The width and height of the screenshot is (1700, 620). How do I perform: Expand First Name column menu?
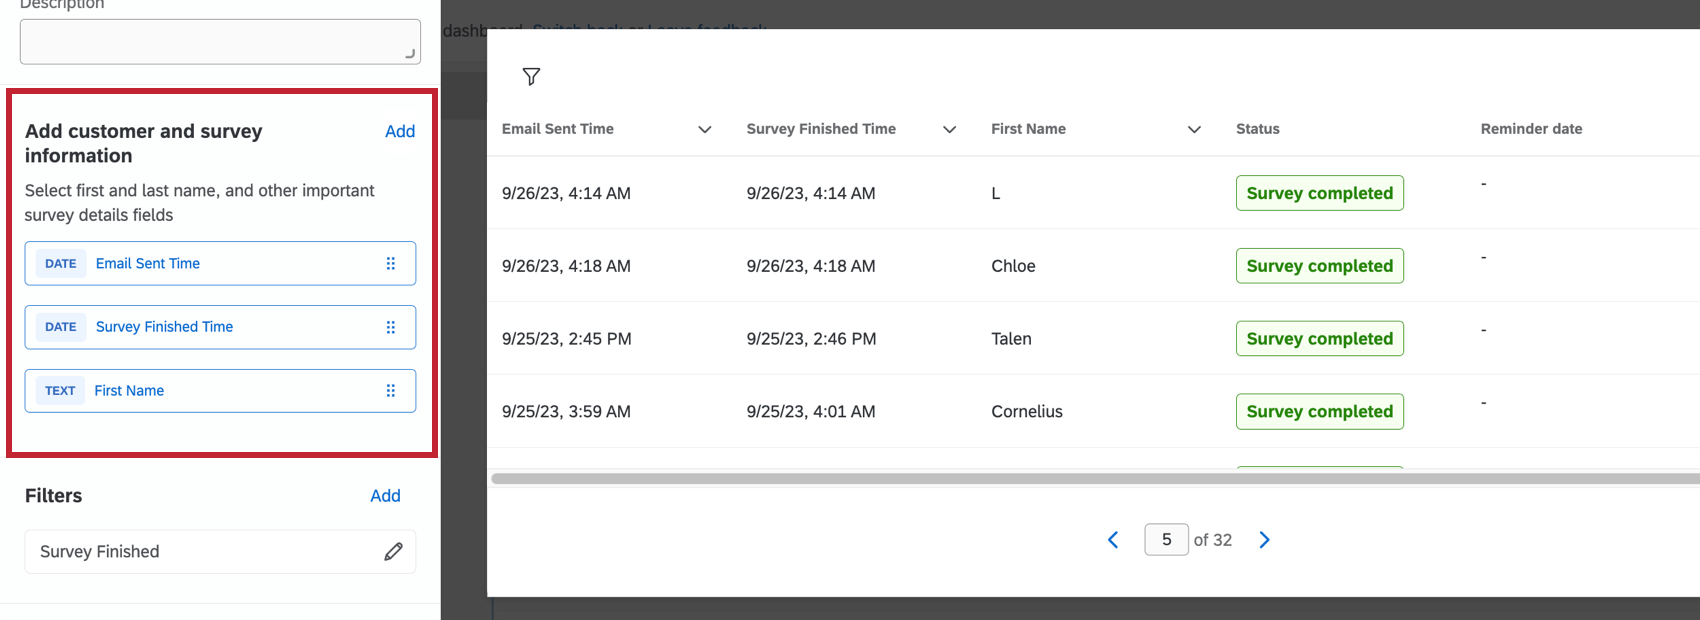point(1194,129)
